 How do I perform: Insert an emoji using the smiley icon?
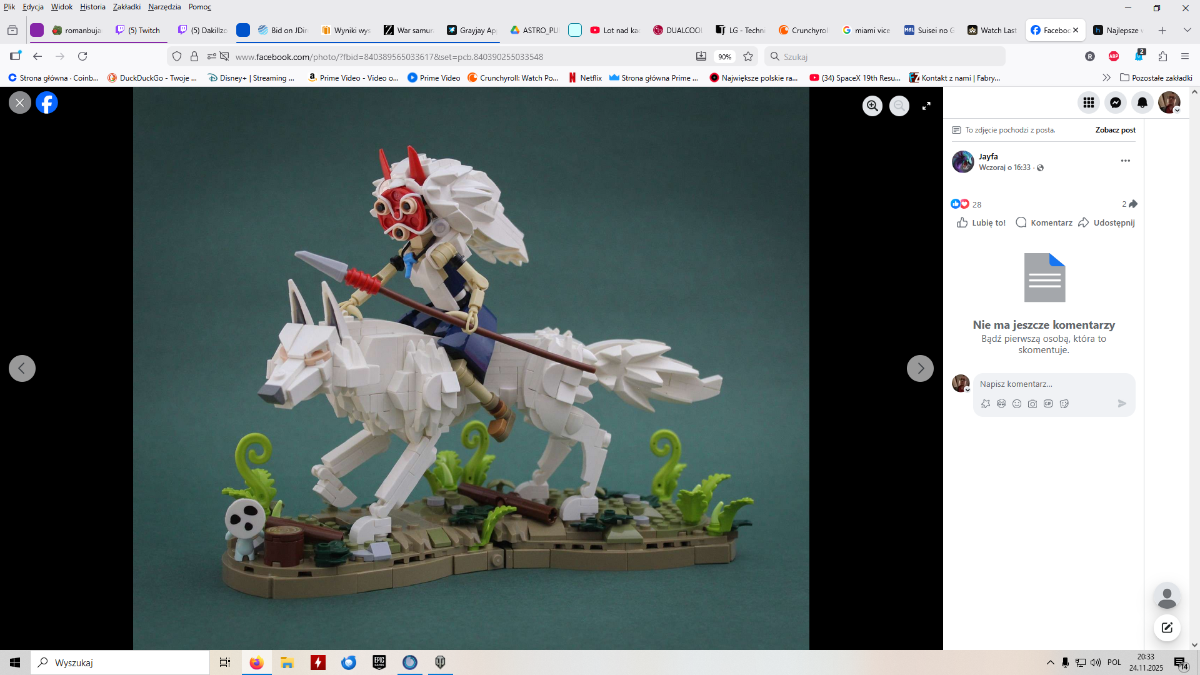tap(1016, 403)
